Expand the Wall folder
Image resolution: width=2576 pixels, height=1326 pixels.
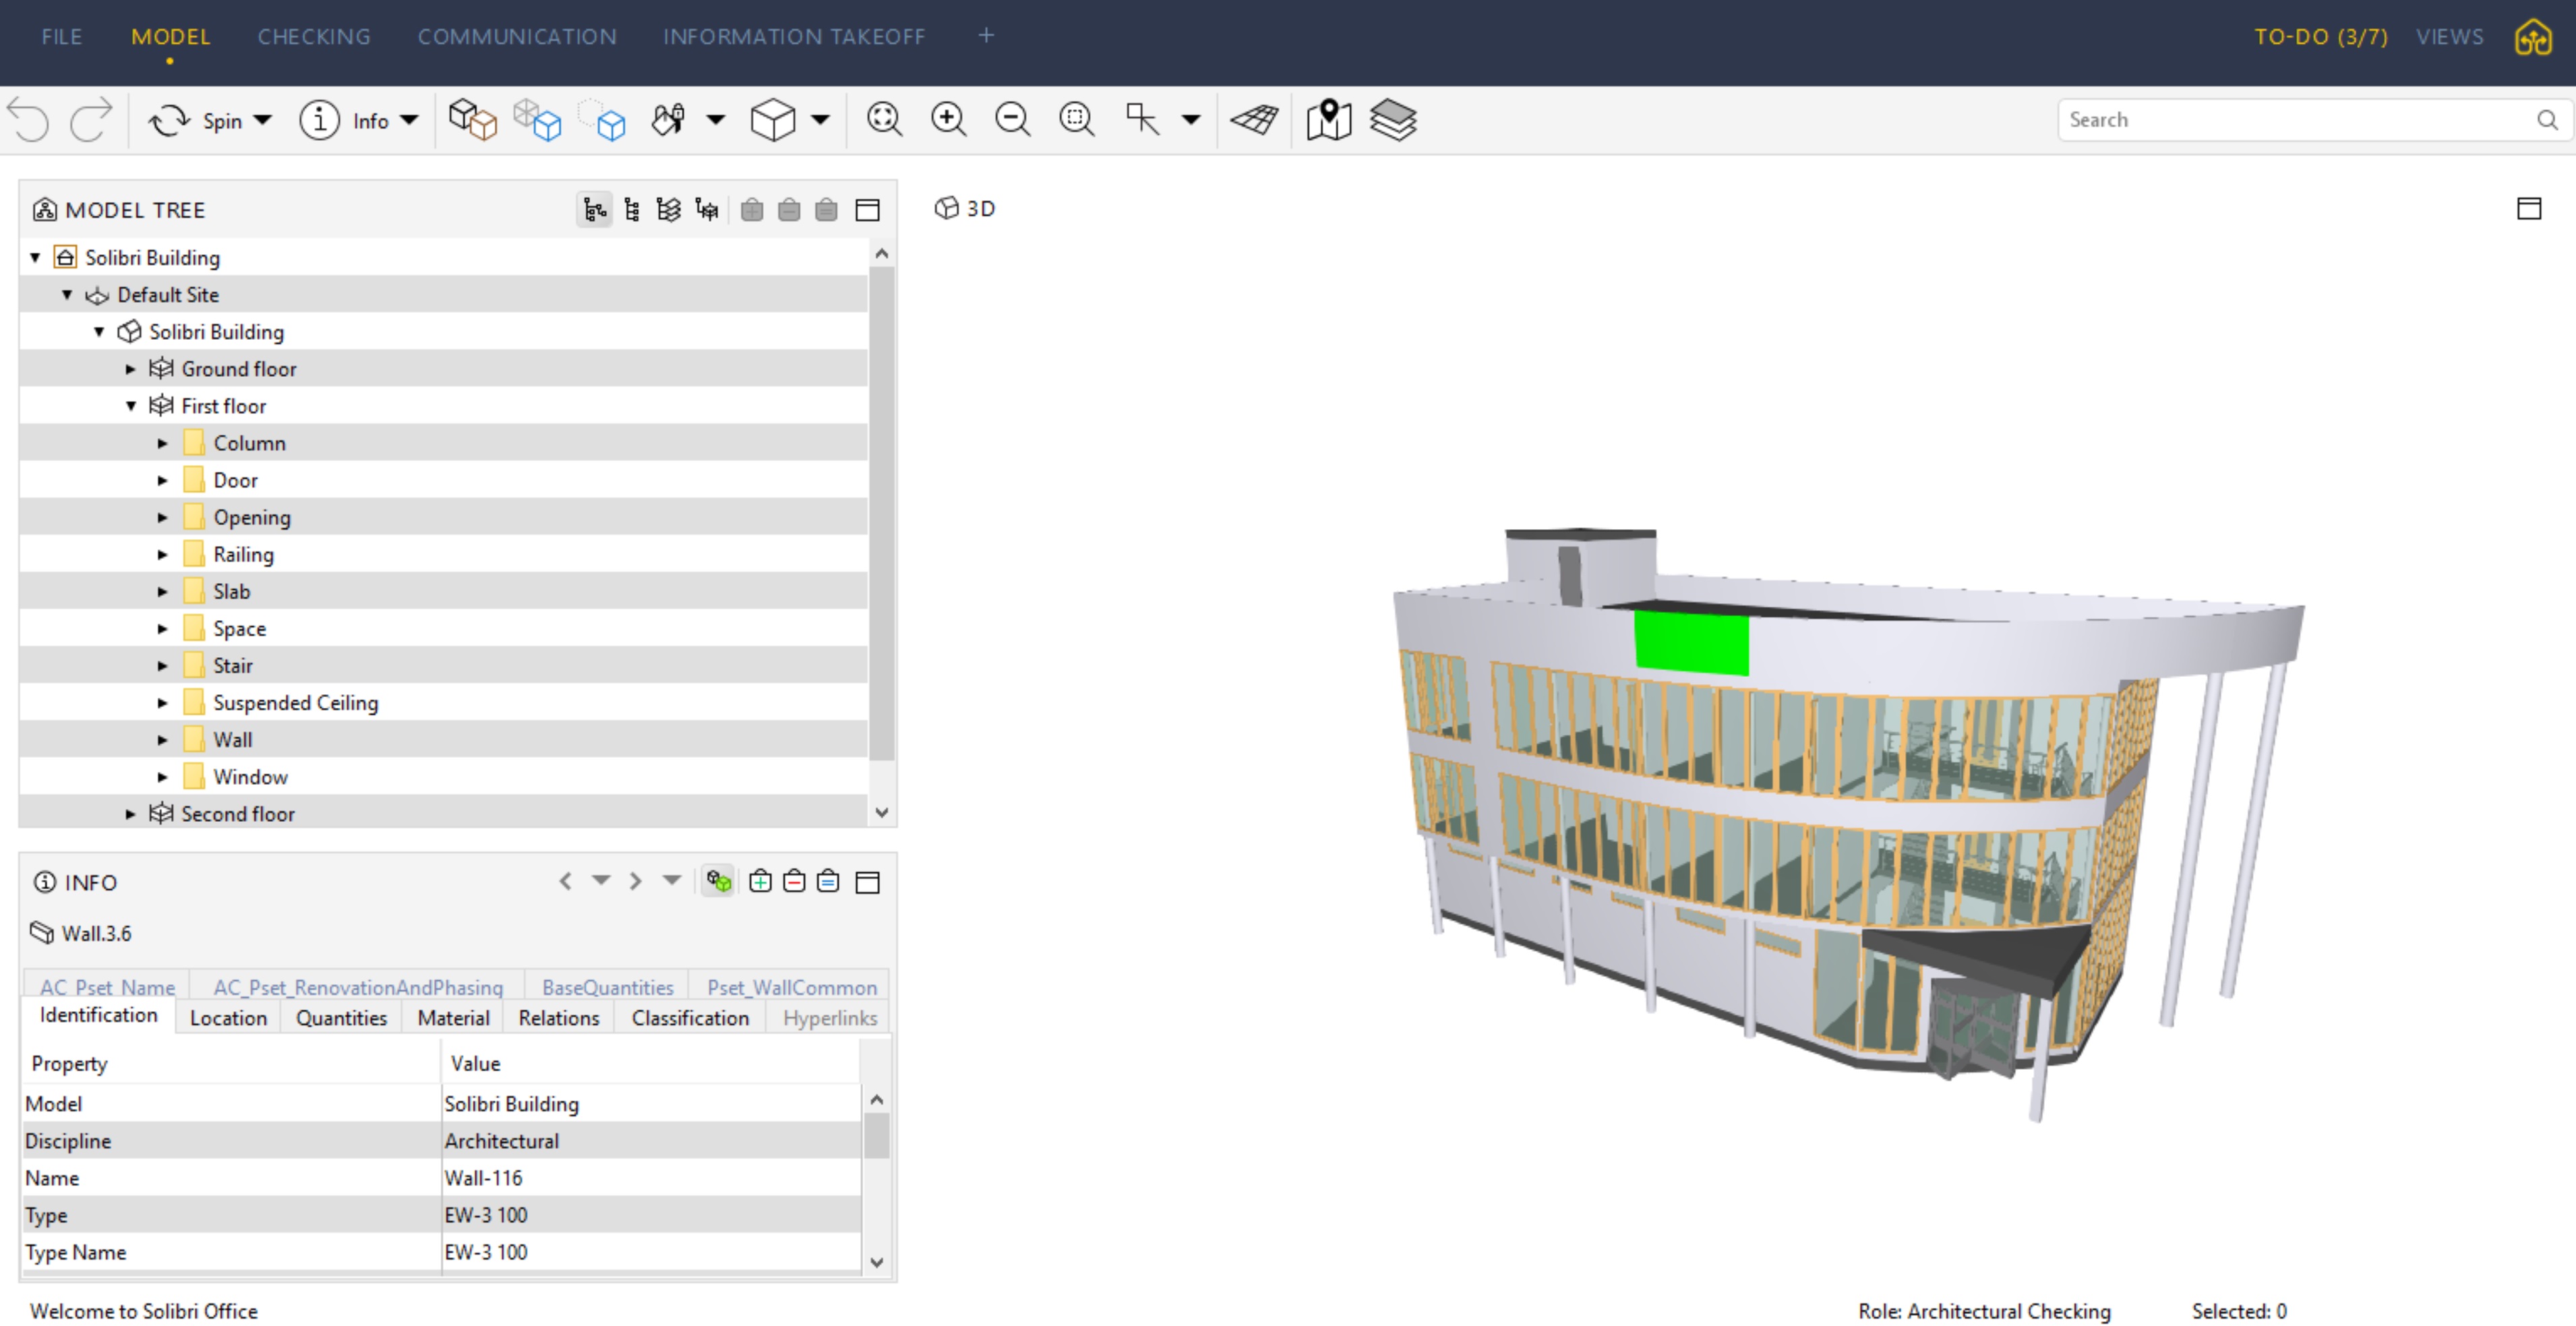click(162, 740)
